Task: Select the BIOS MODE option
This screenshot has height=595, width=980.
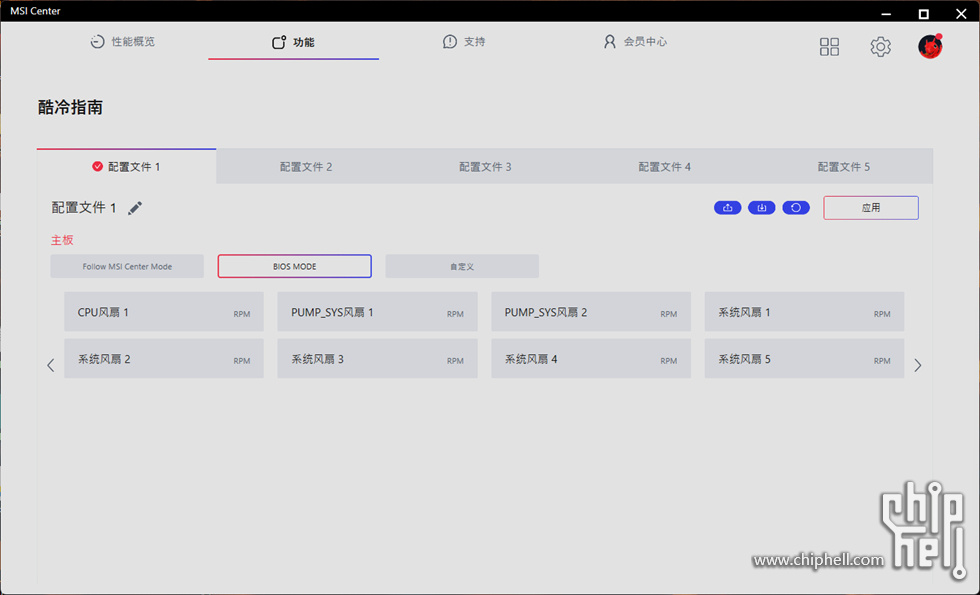Action: [294, 267]
